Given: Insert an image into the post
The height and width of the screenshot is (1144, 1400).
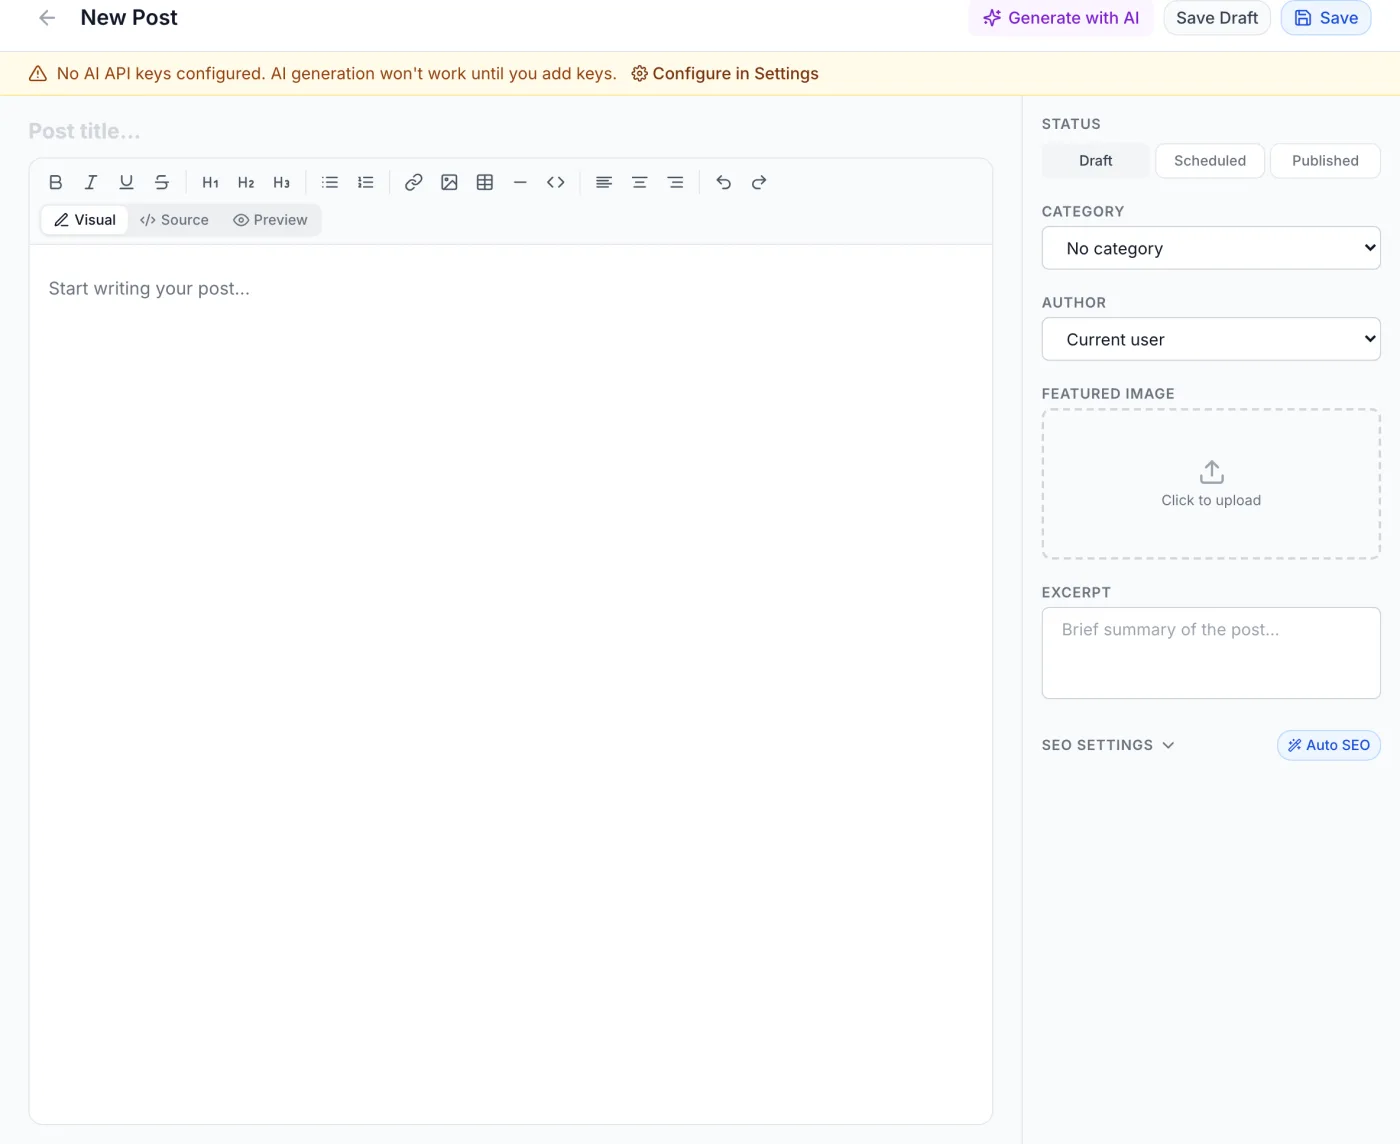Looking at the screenshot, I should [x=449, y=182].
